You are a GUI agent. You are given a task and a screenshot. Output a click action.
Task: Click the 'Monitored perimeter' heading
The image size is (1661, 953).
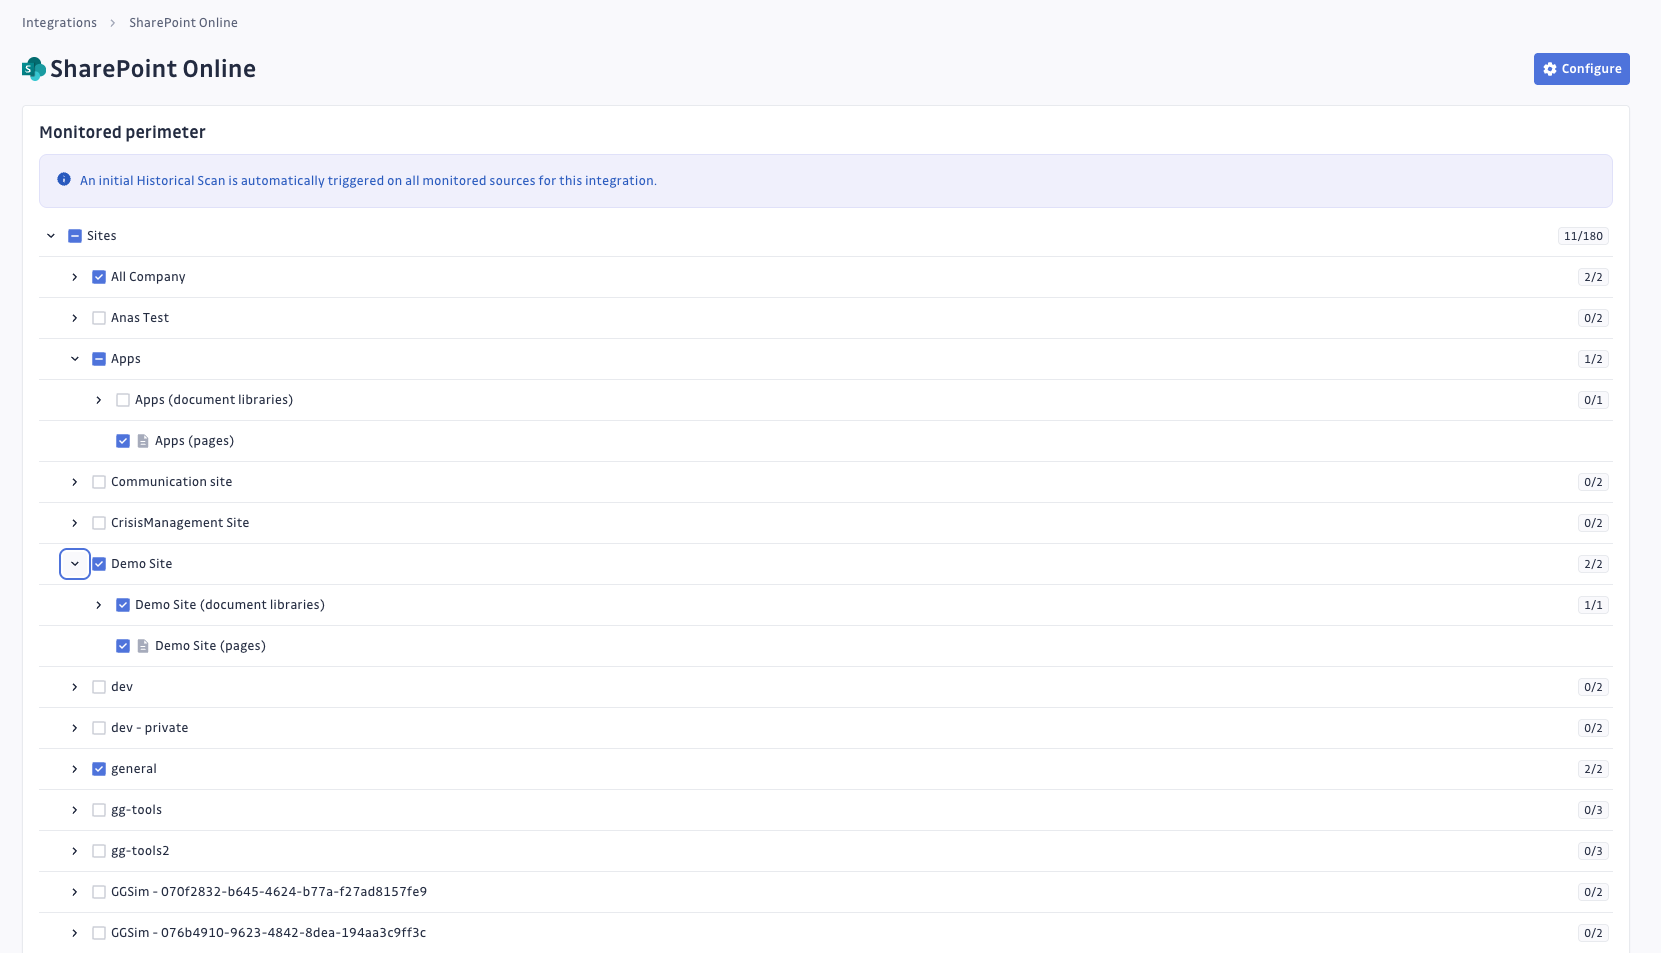[x=122, y=132]
